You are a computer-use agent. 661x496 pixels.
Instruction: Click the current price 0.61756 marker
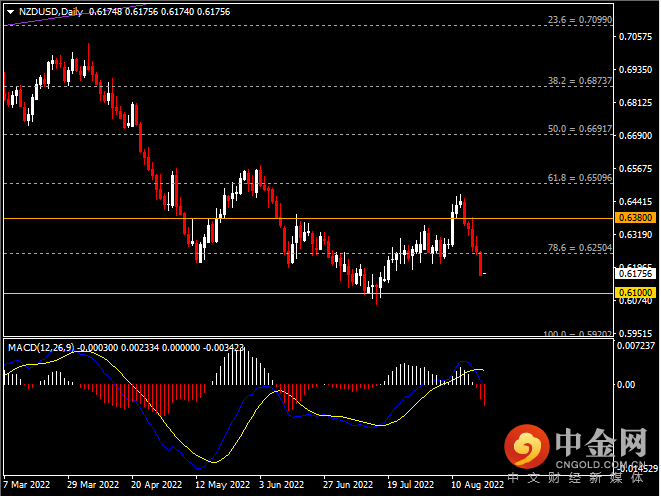click(x=635, y=273)
